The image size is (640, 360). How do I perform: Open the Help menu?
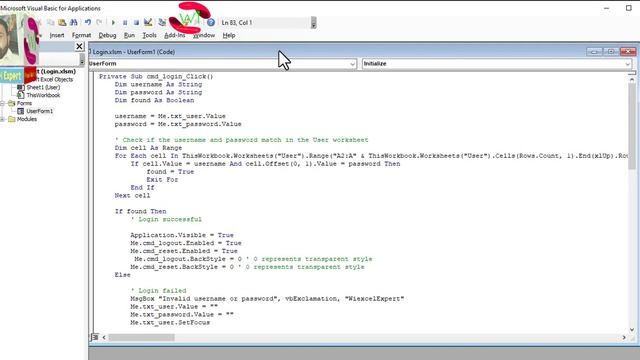tap(229, 36)
